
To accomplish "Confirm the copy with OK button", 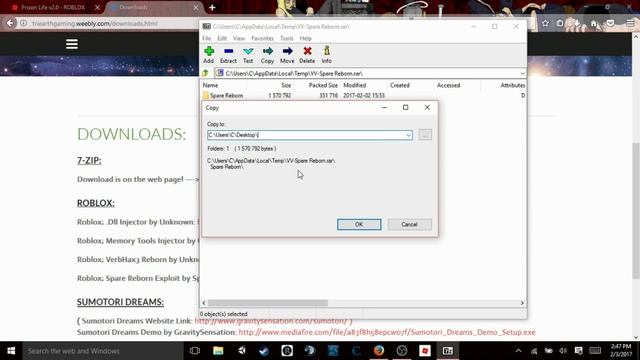I will click(359, 224).
